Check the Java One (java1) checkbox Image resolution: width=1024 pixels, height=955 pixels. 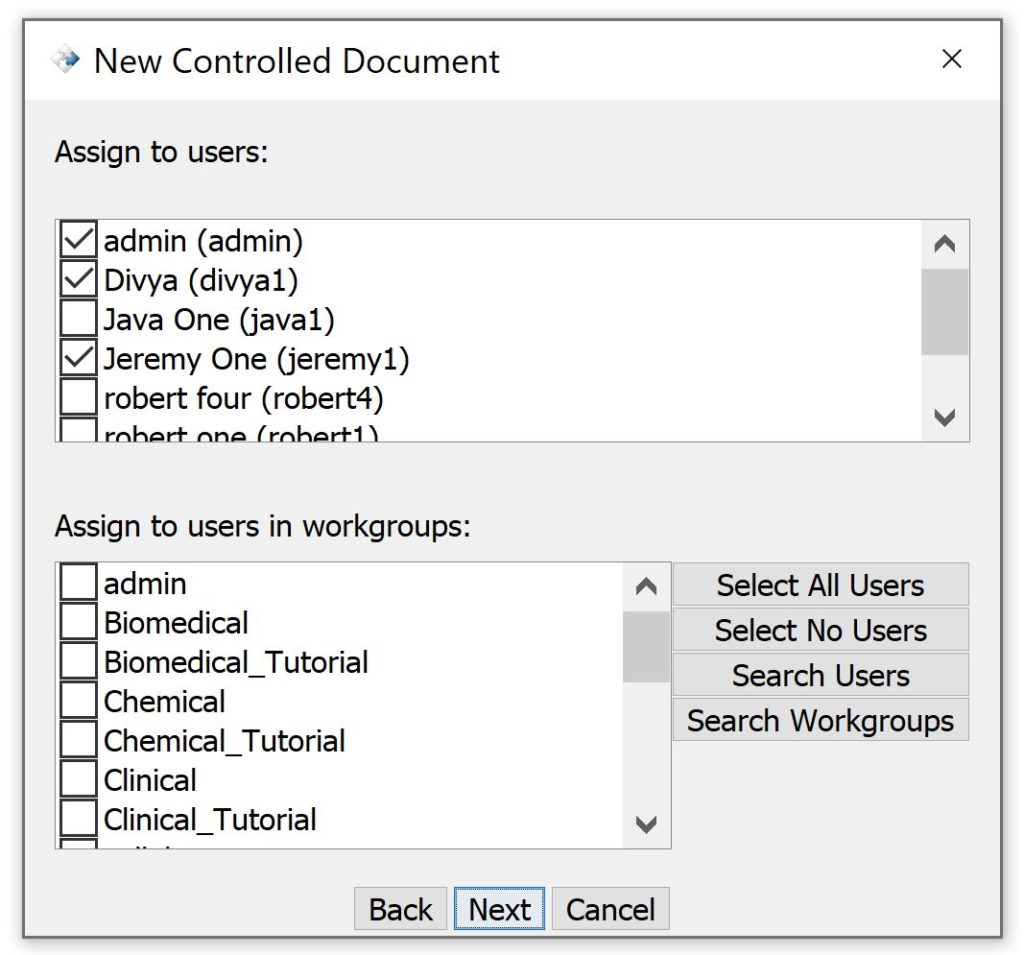pyautogui.click(x=79, y=319)
